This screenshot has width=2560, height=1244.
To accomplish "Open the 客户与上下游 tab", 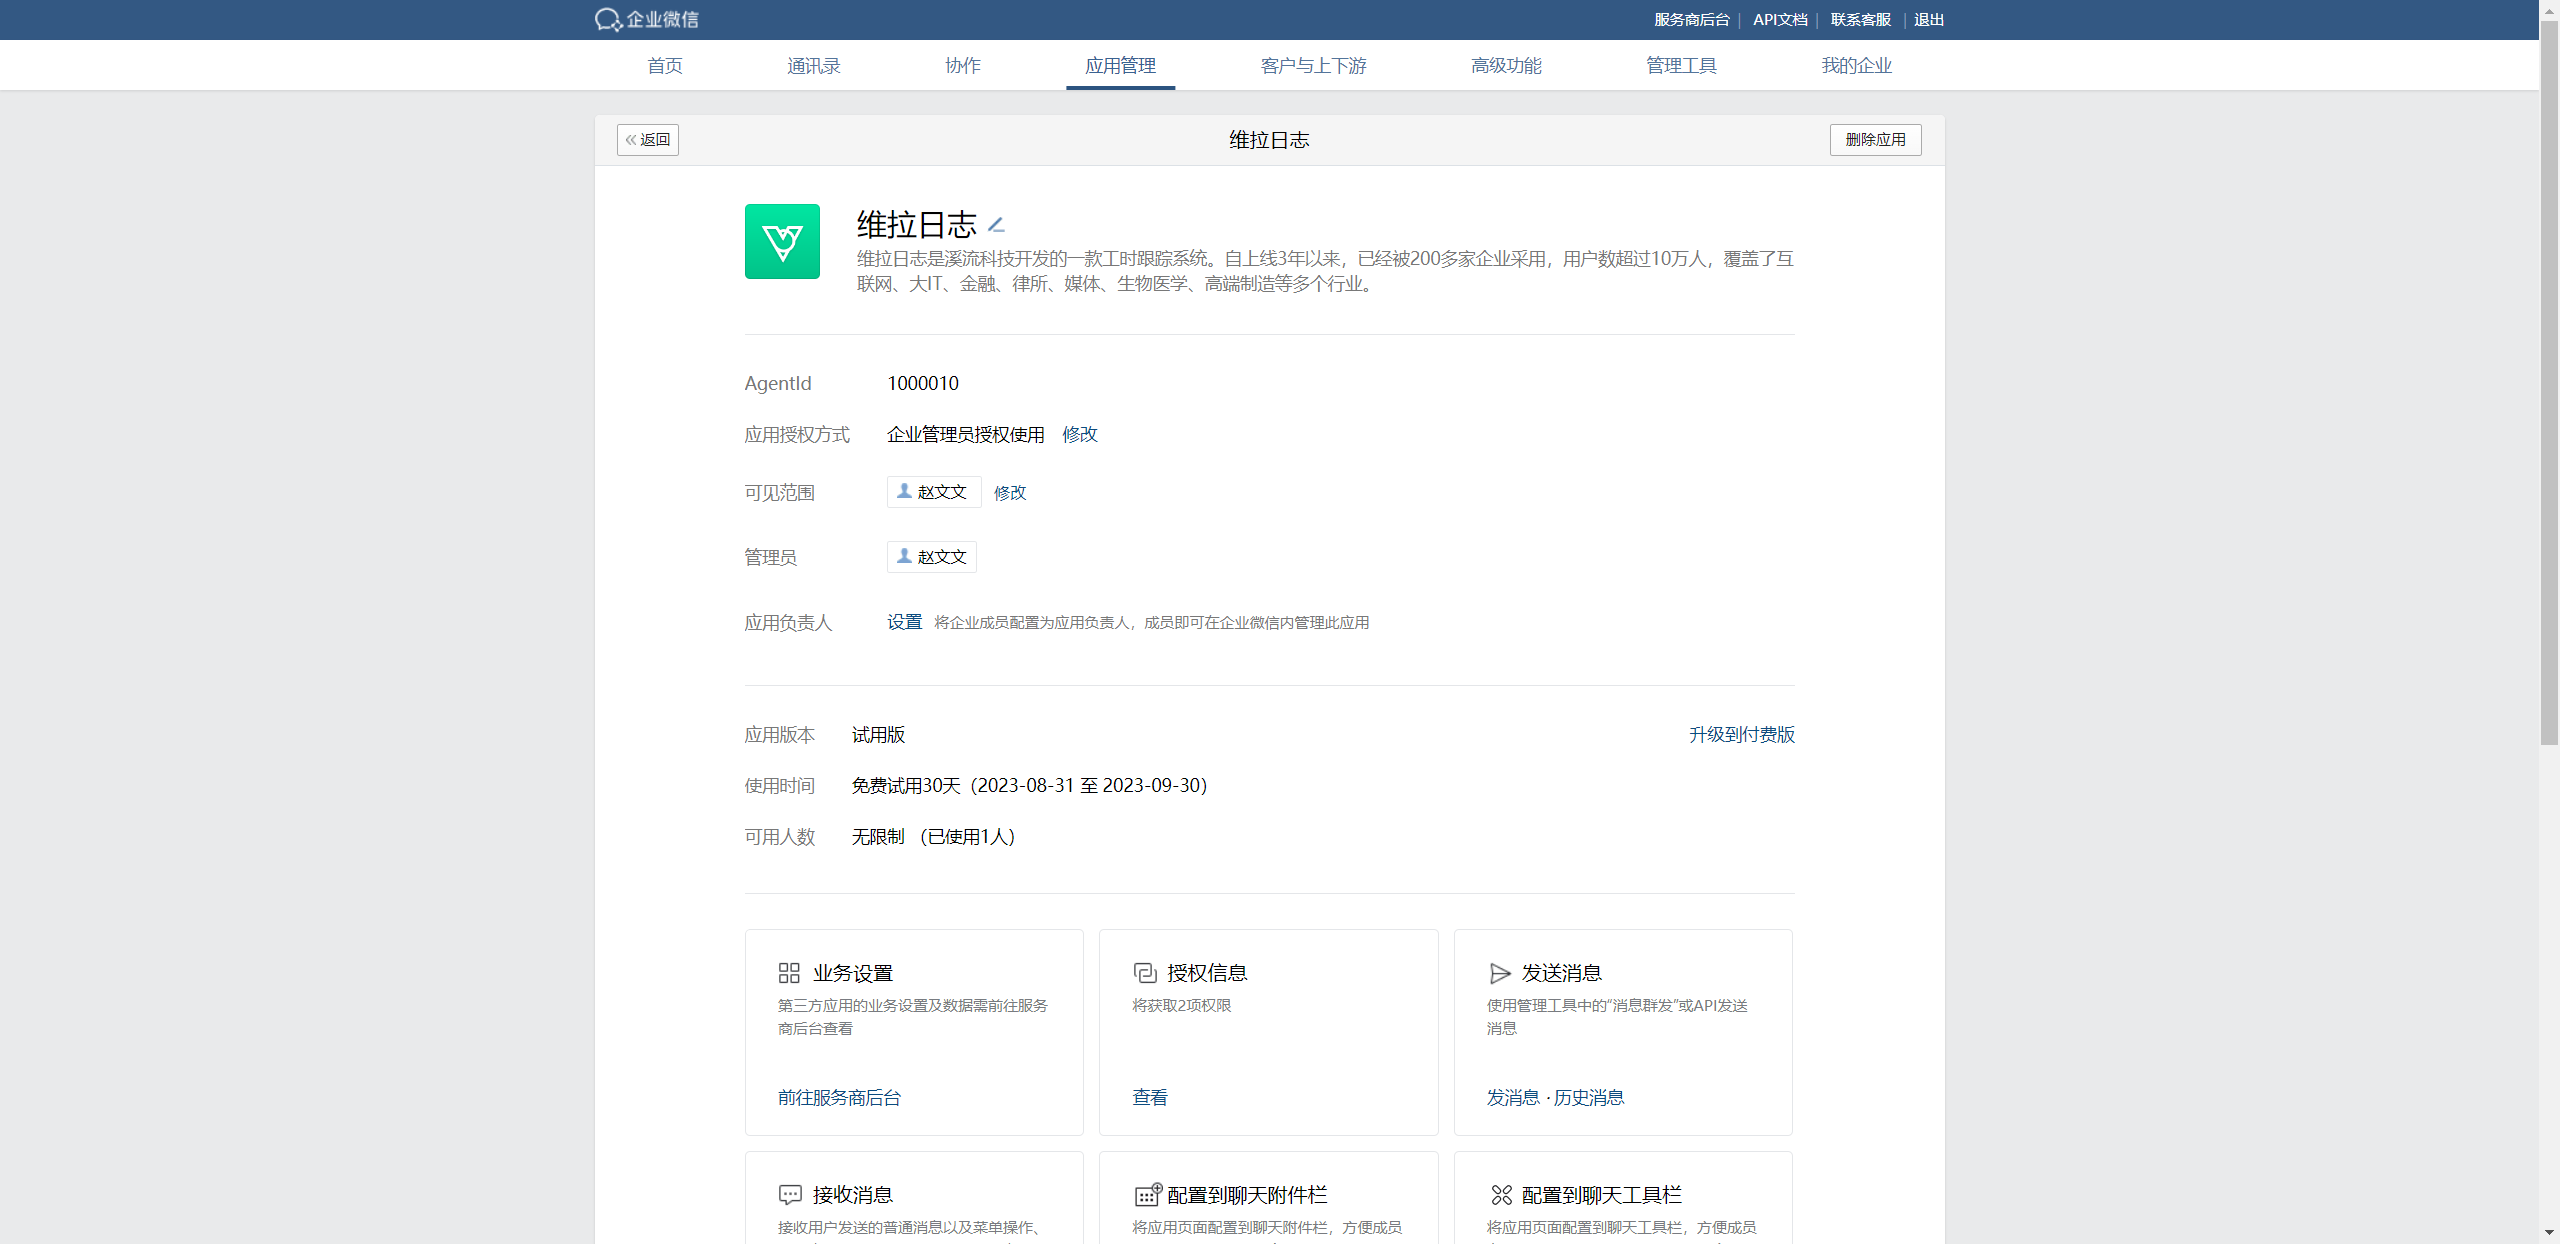I will tap(1314, 65).
